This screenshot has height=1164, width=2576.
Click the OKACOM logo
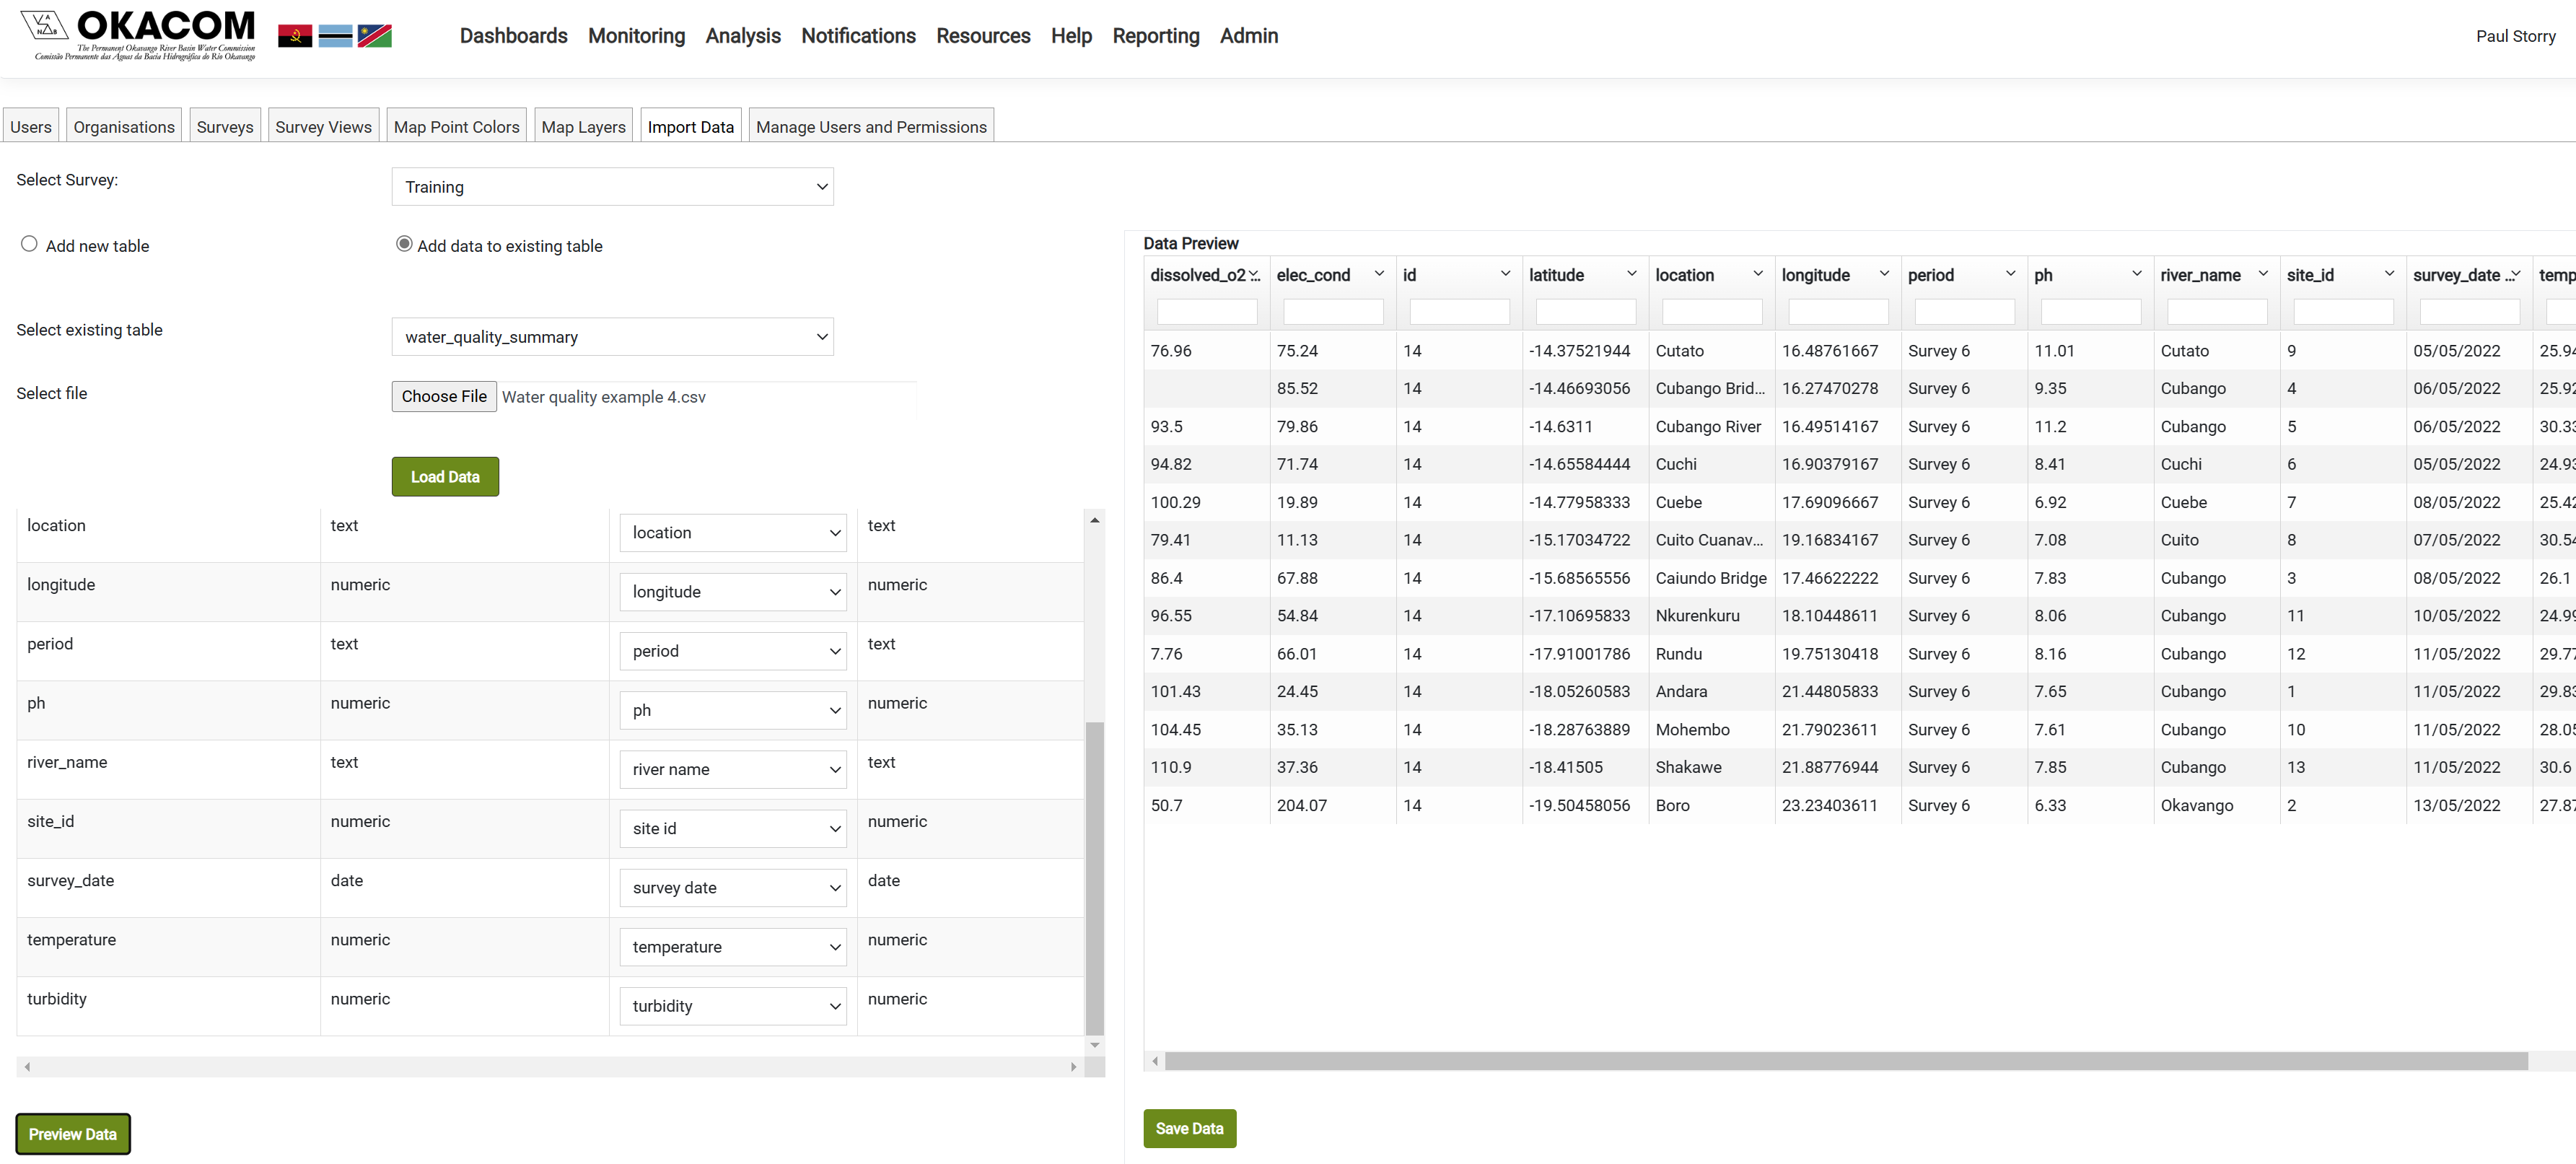138,35
